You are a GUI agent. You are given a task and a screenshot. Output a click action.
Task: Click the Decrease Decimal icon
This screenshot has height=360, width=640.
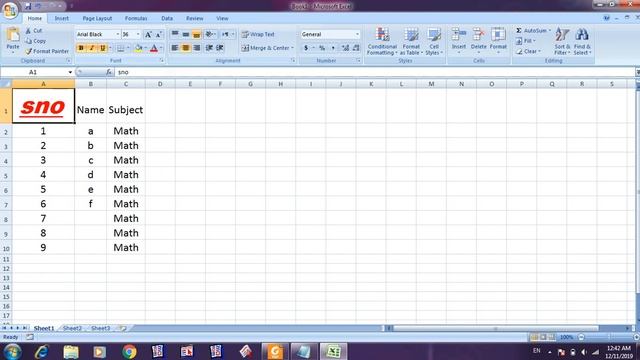pyautogui.click(x=356, y=48)
